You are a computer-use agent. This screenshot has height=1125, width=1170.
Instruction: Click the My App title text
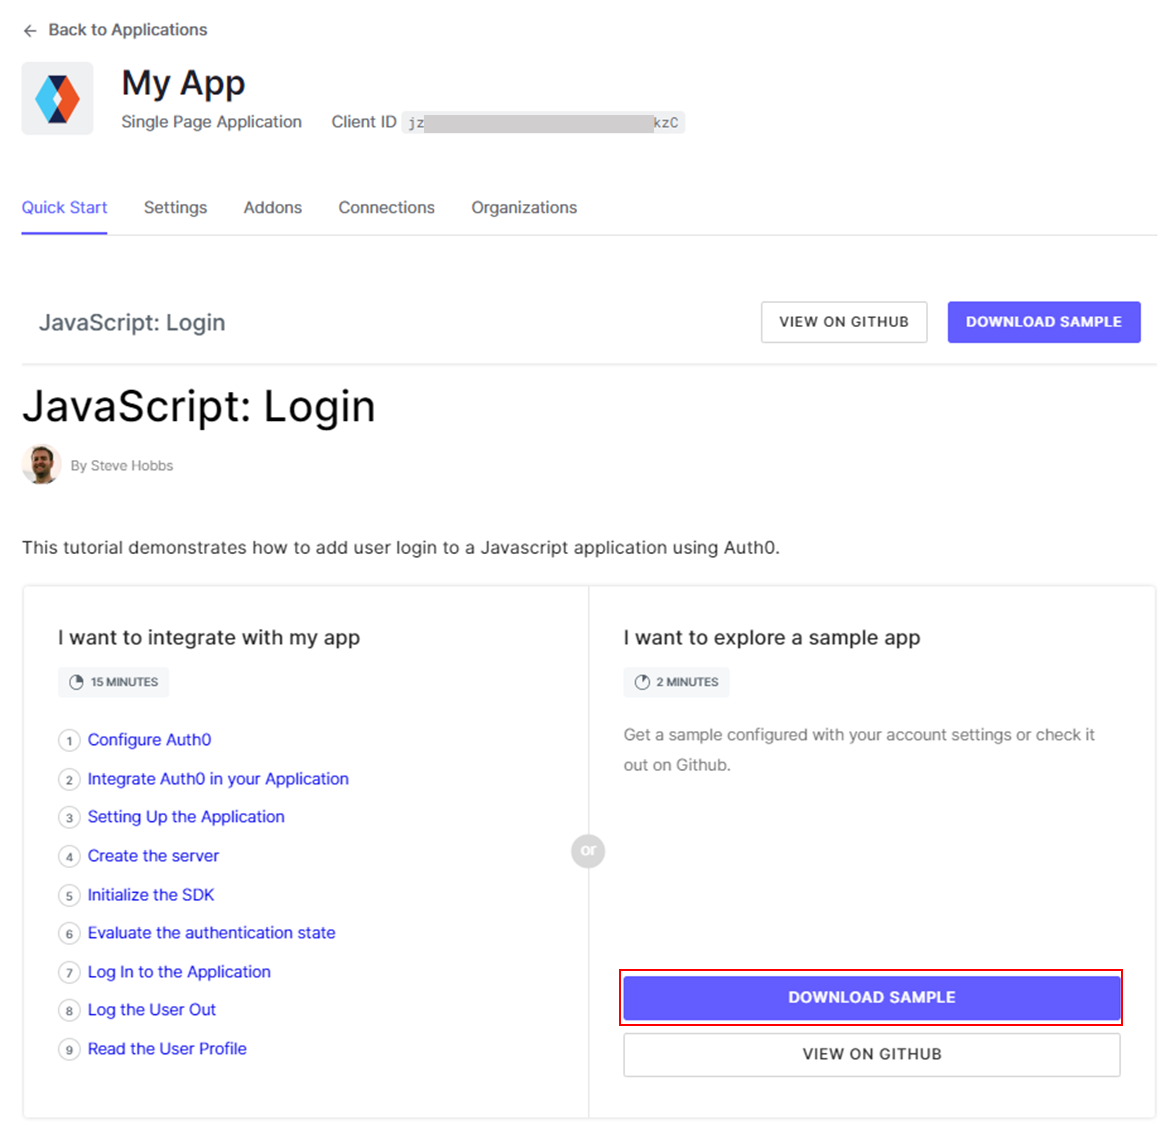tap(184, 84)
